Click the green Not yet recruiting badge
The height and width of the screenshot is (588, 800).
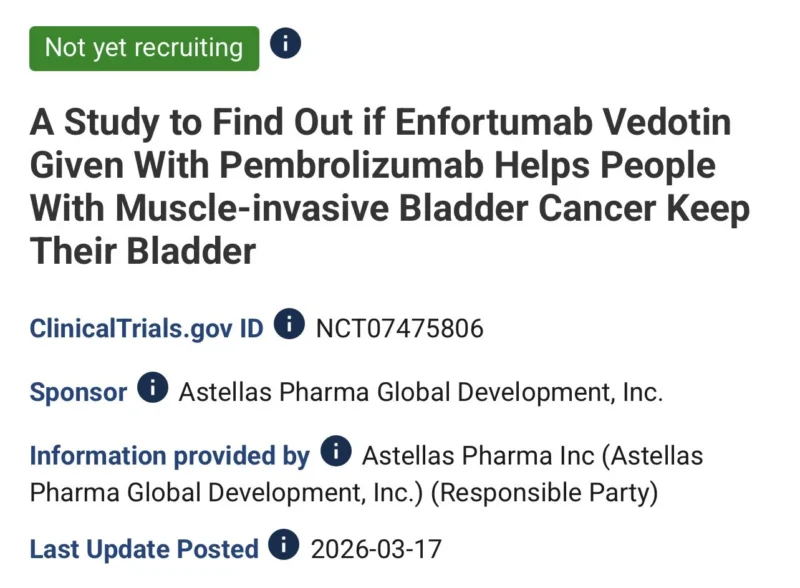pos(144,48)
